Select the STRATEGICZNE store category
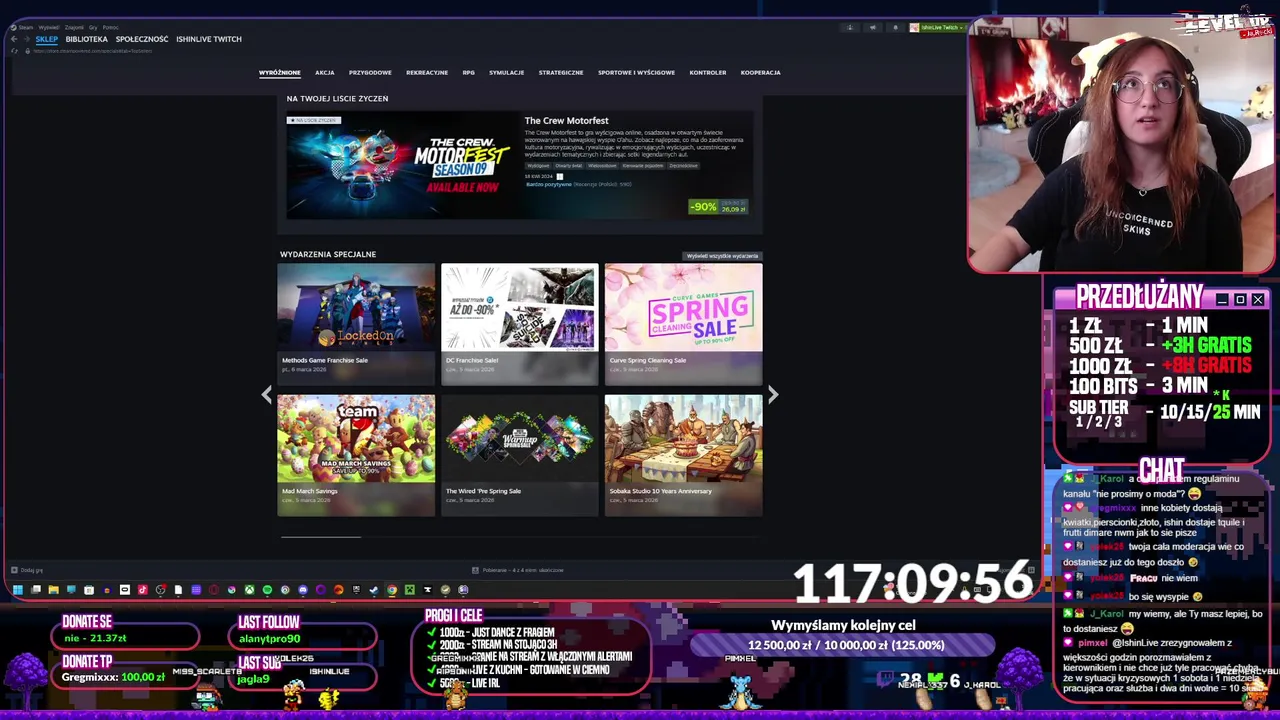Viewport: 1280px width, 720px height. (561, 72)
